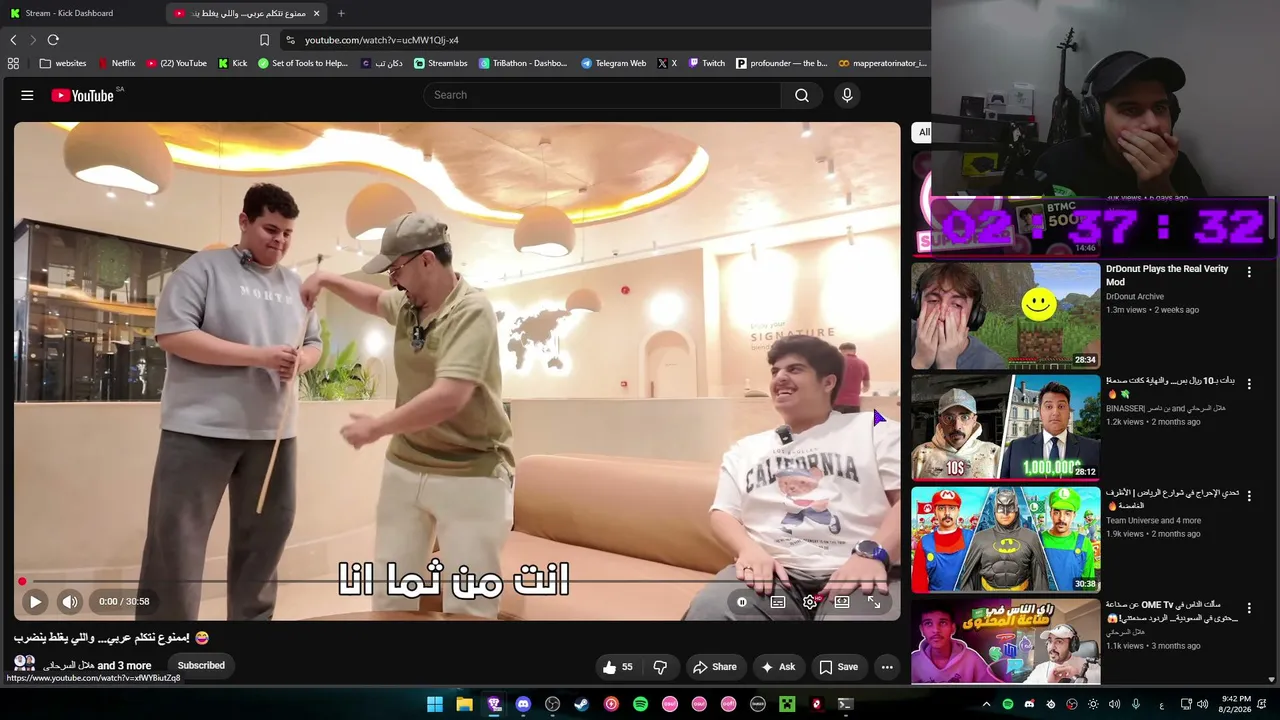Viewport: 1280px width, 720px height.
Task: Open the 'websites' bookmarks folder
Action: tap(63, 63)
